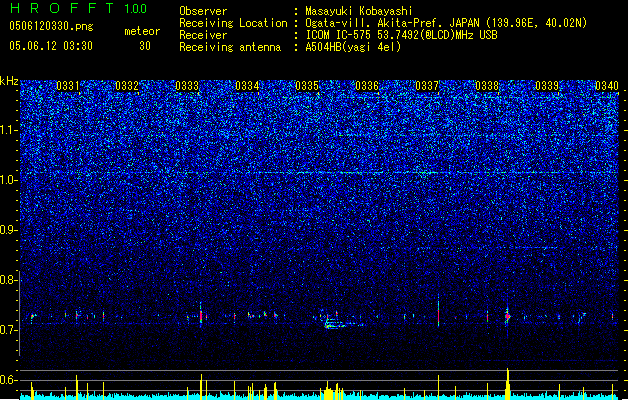Click the 0338 time marker
Viewport: 629px width, 400px height.
pyautogui.click(x=487, y=86)
